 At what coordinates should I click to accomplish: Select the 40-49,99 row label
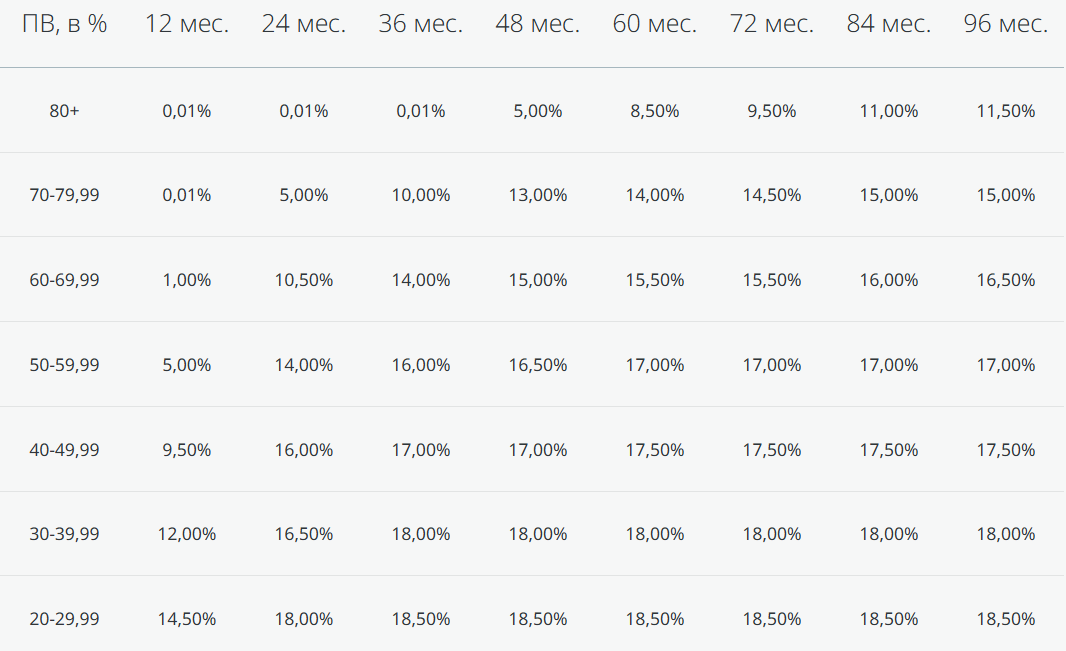tap(64, 450)
